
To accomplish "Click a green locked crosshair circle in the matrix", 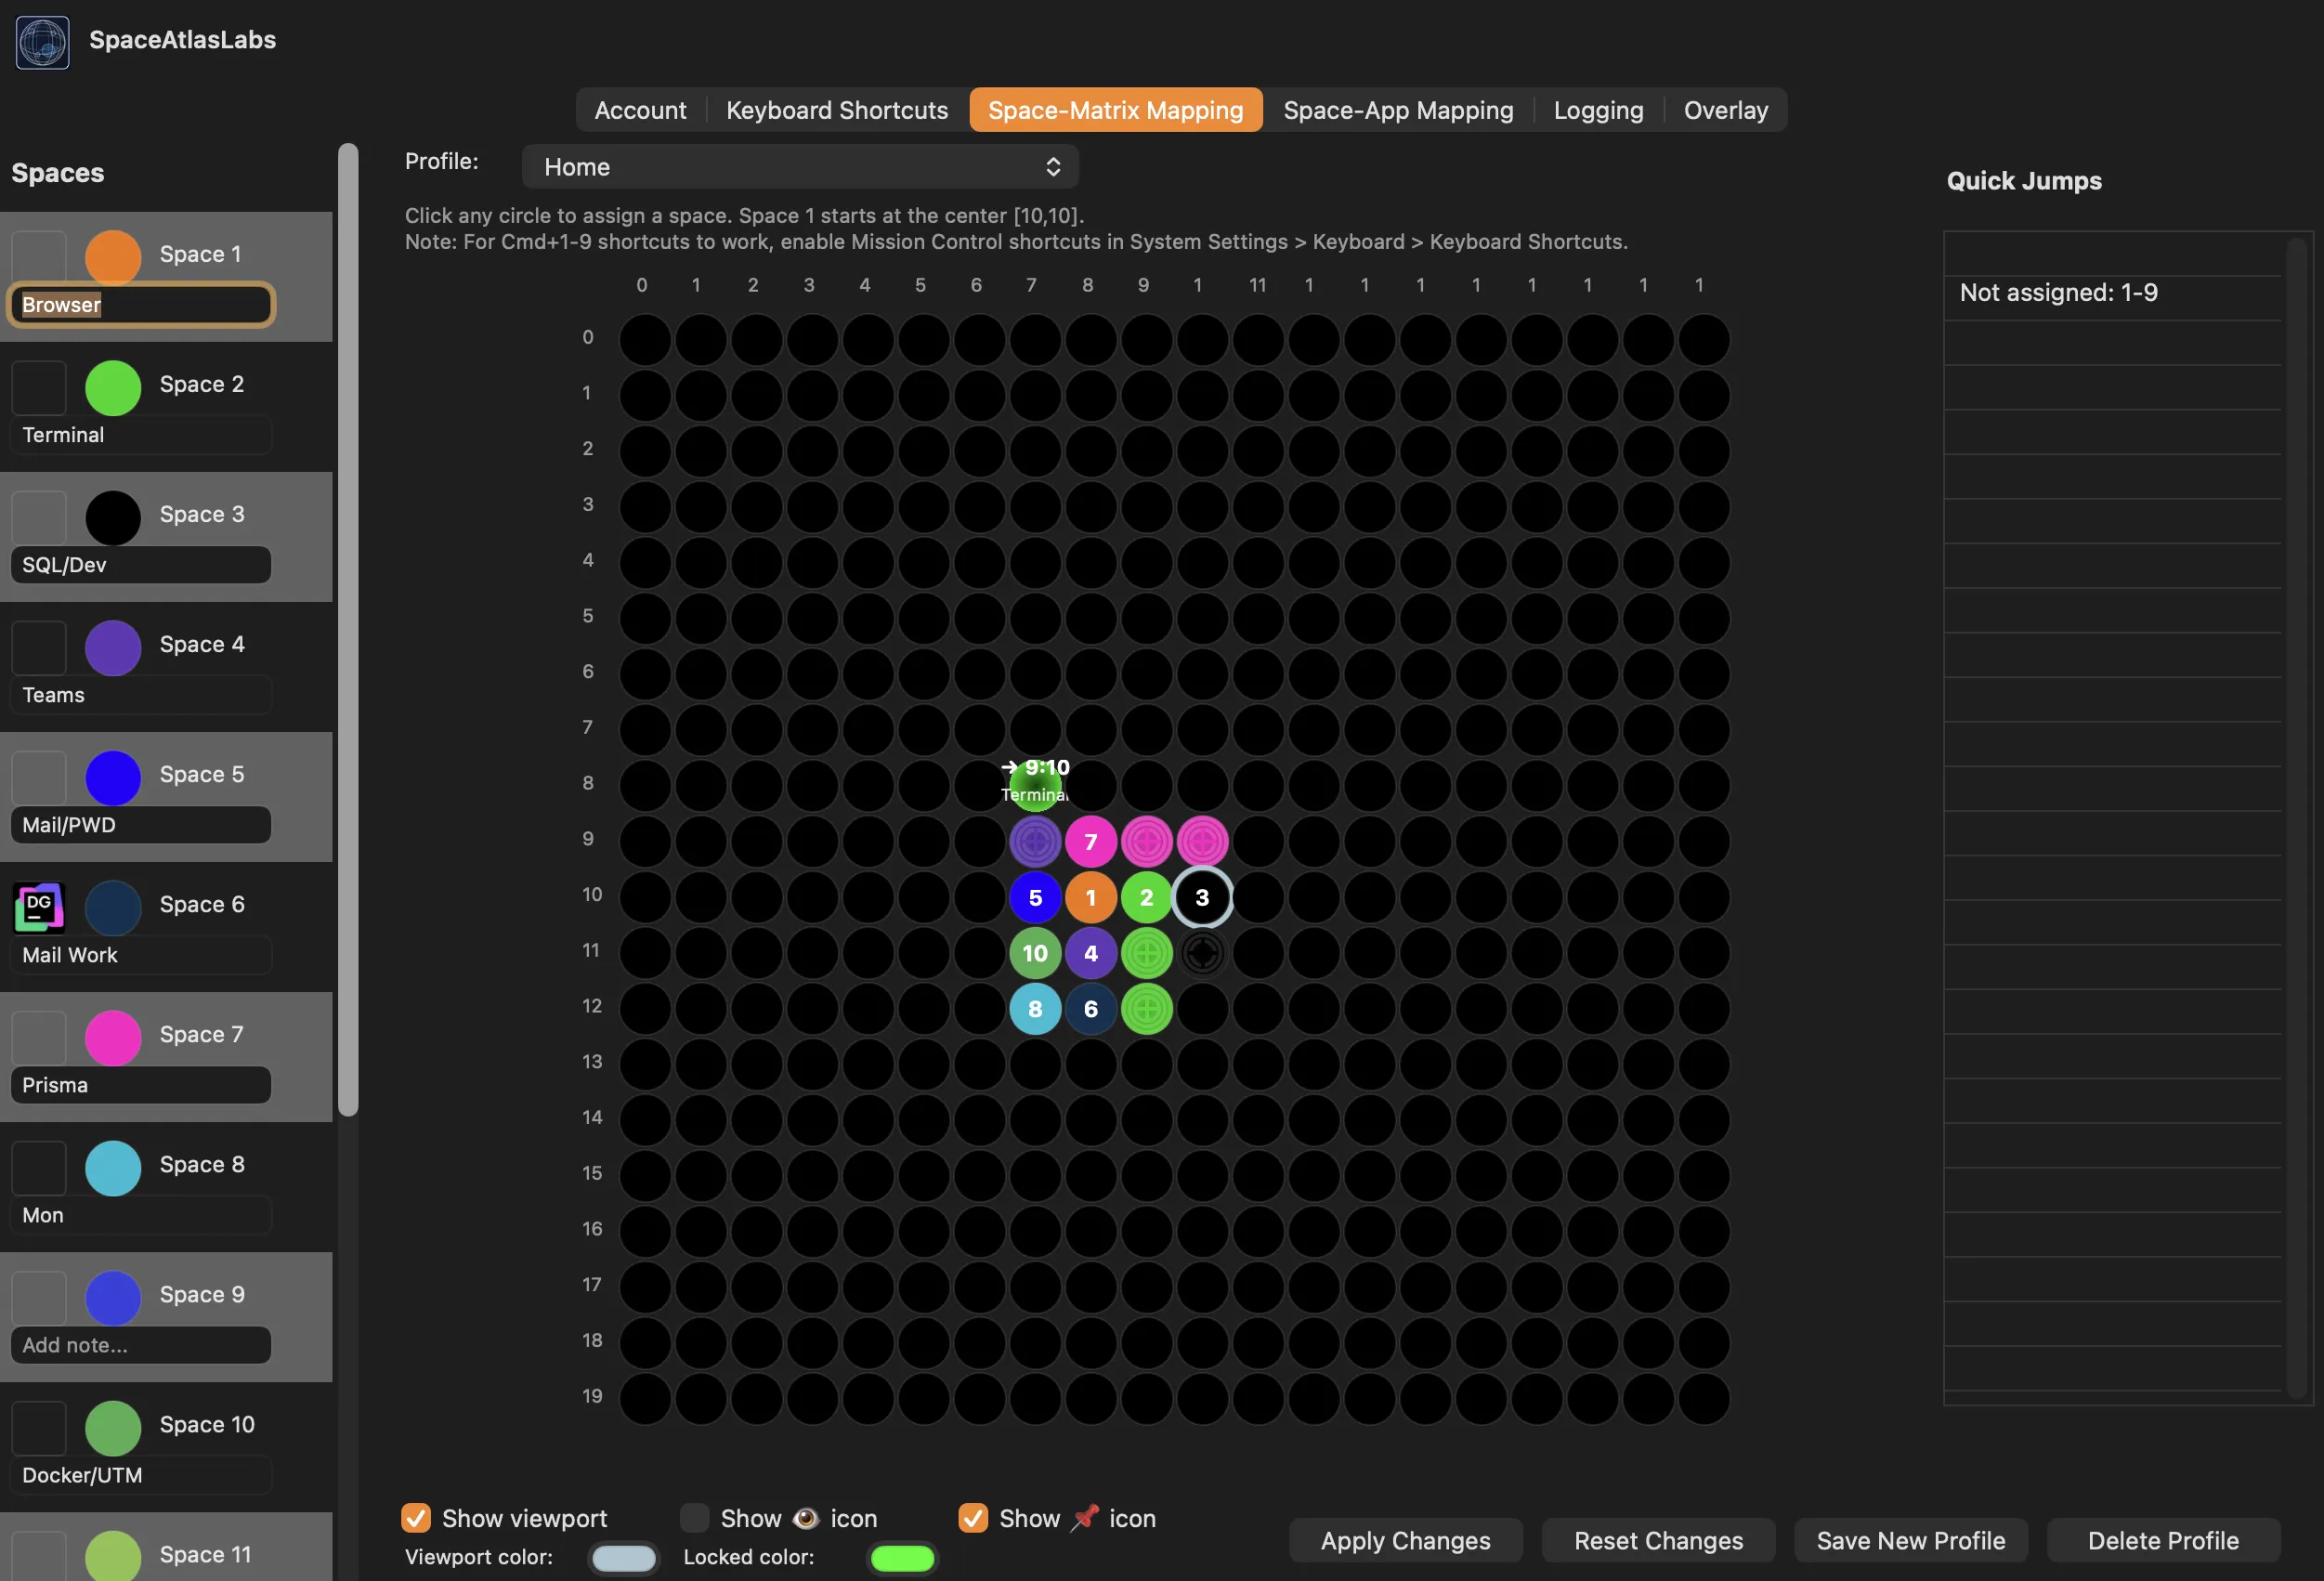I will pyautogui.click(x=1147, y=953).
